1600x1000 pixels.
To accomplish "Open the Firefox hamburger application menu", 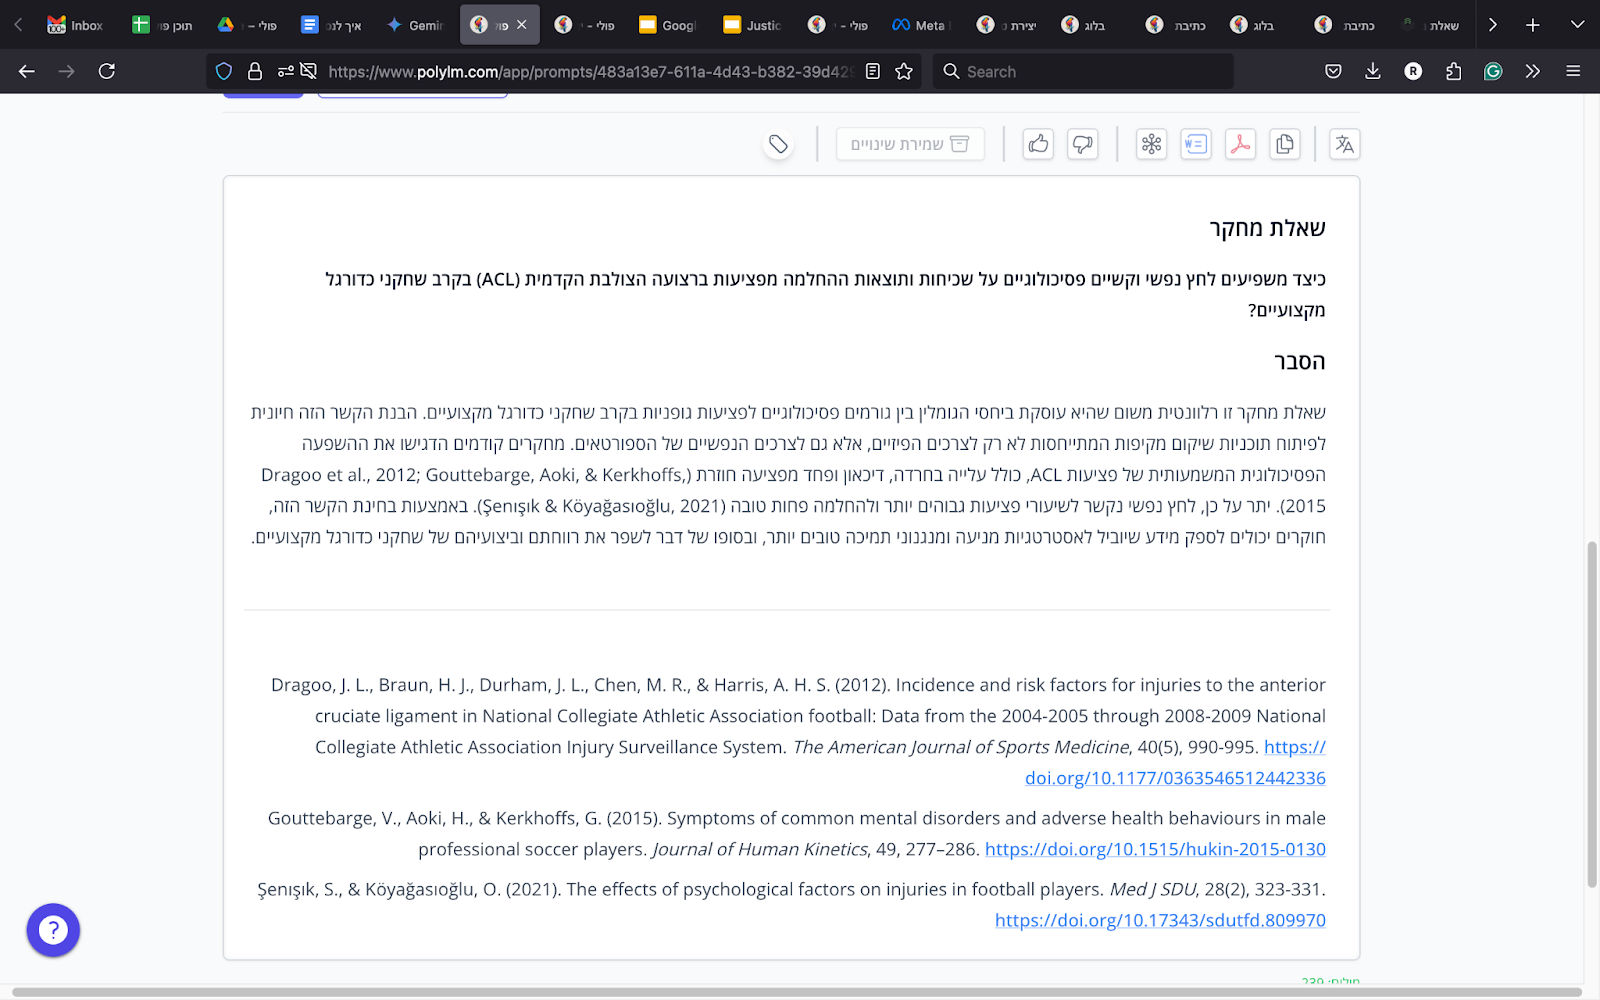I will (1573, 71).
